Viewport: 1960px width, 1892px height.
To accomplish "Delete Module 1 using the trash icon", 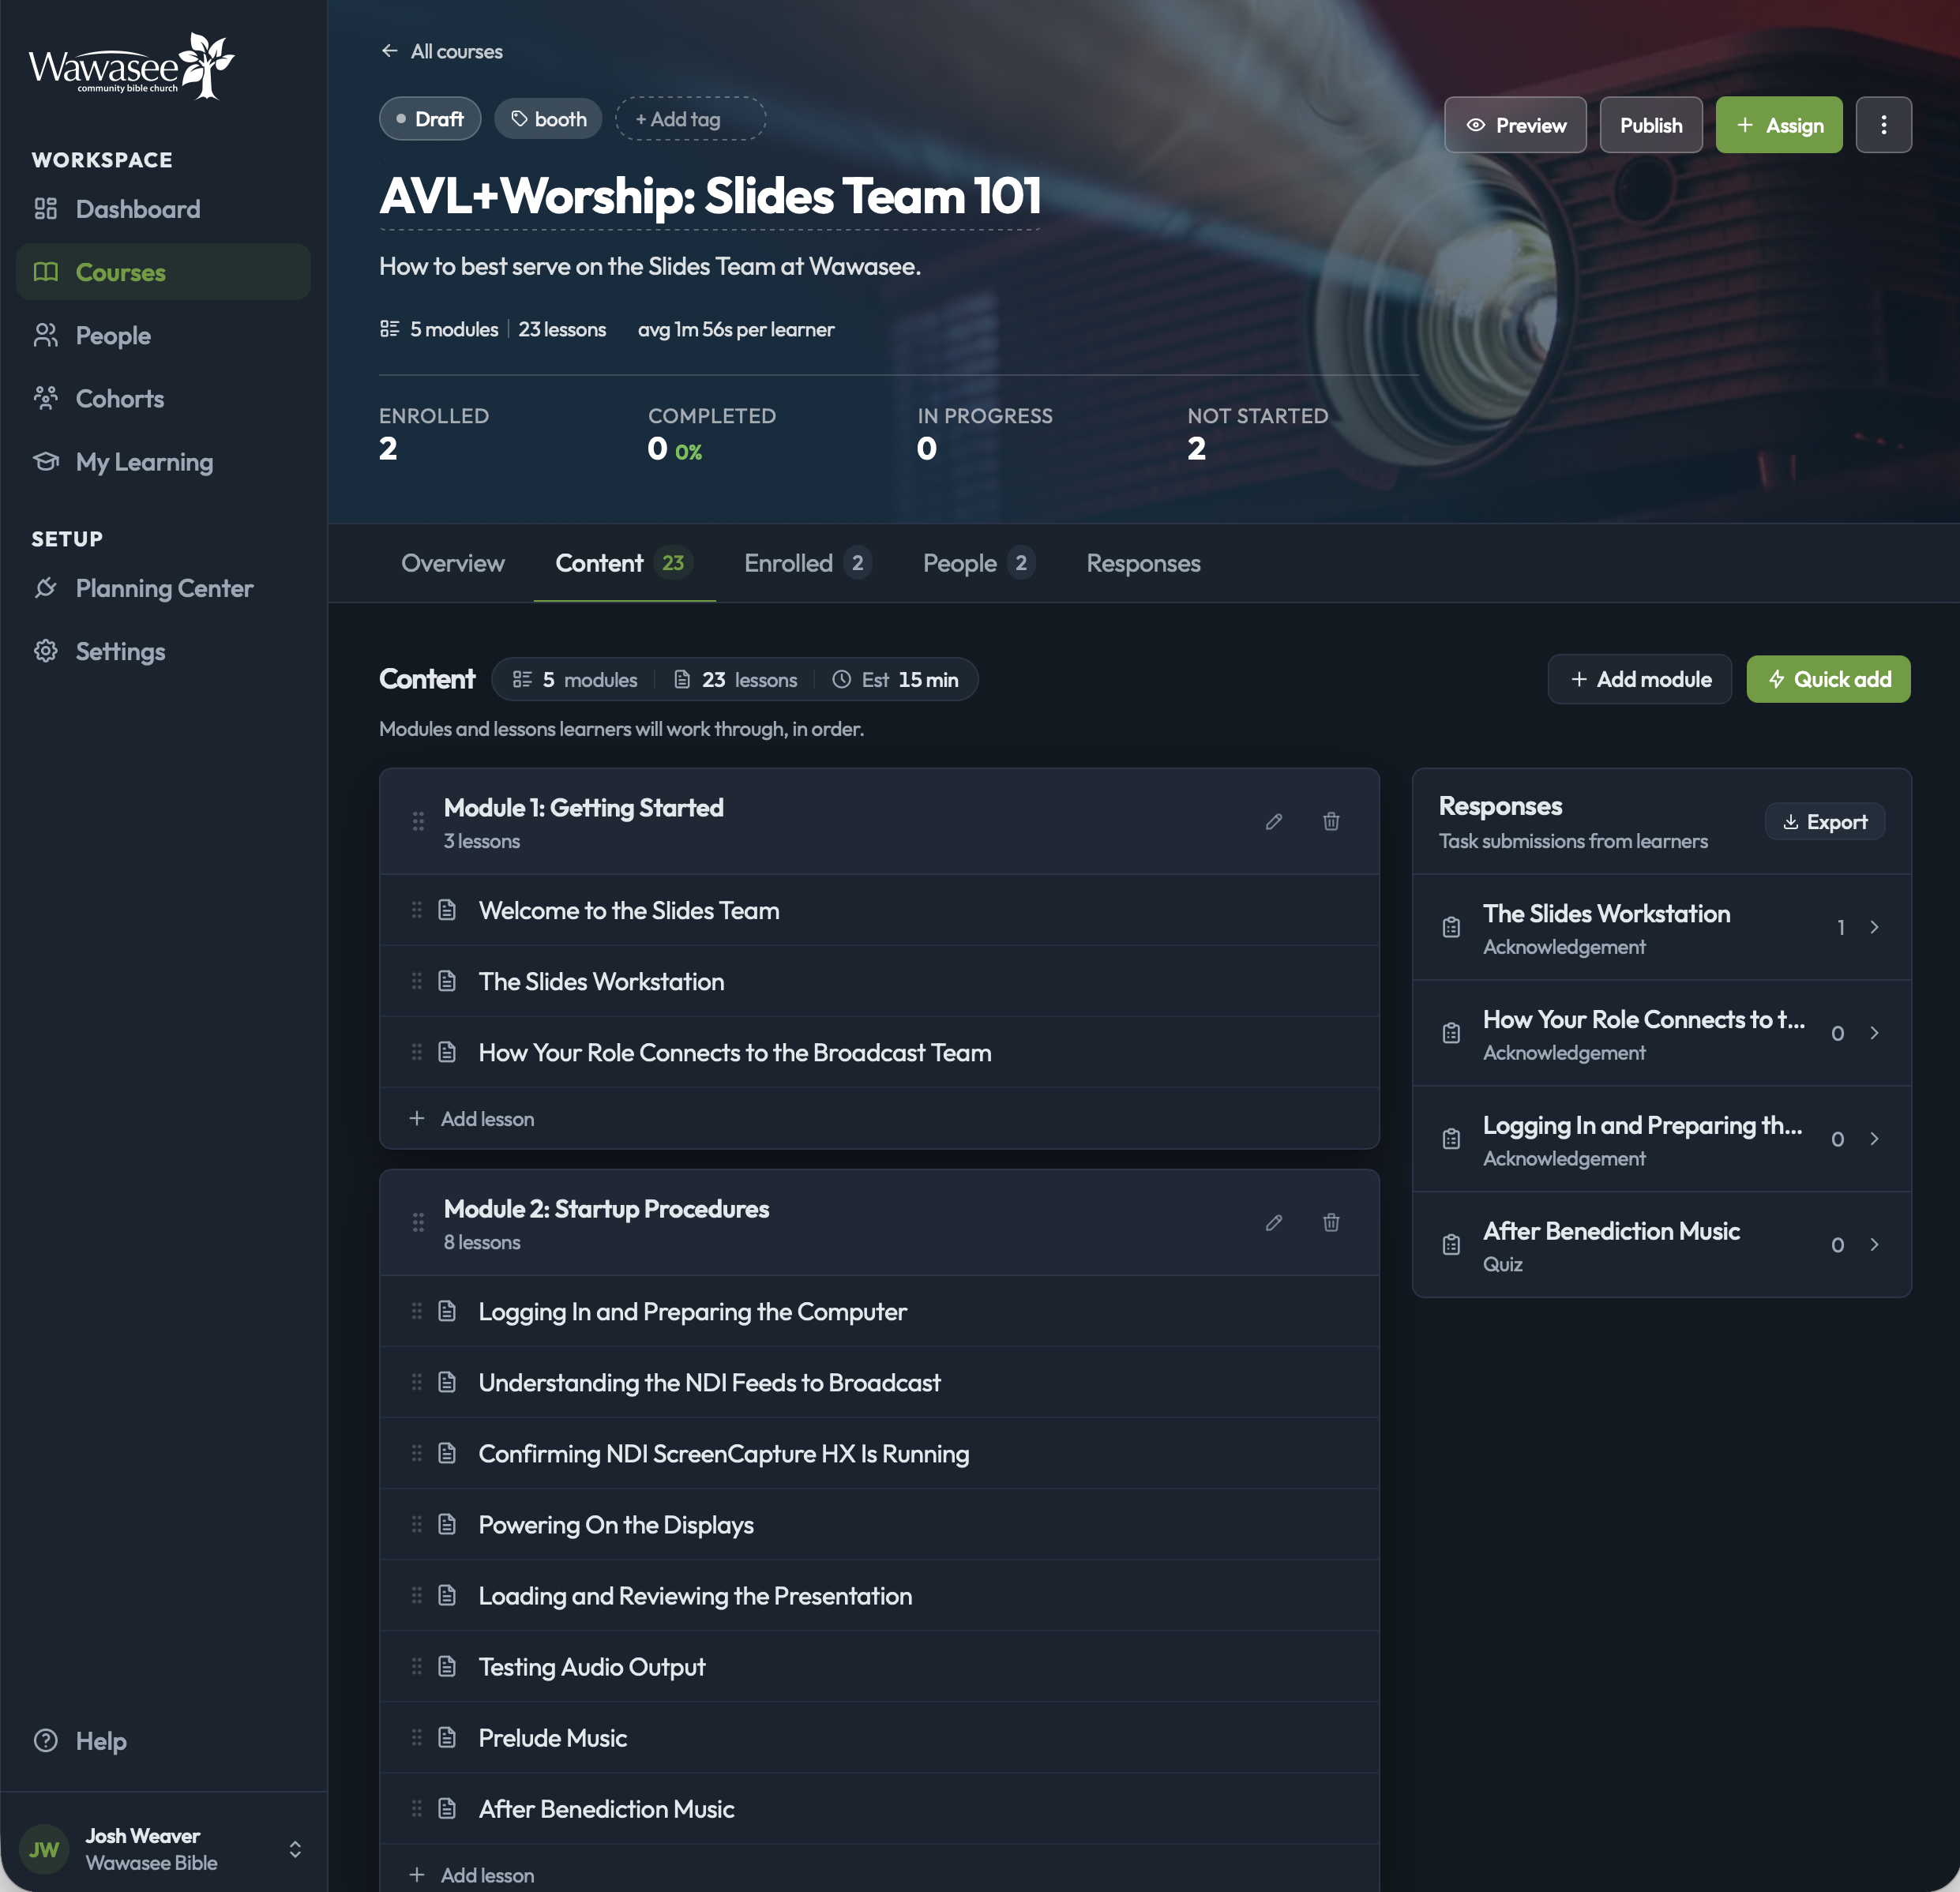I will click(x=1331, y=821).
